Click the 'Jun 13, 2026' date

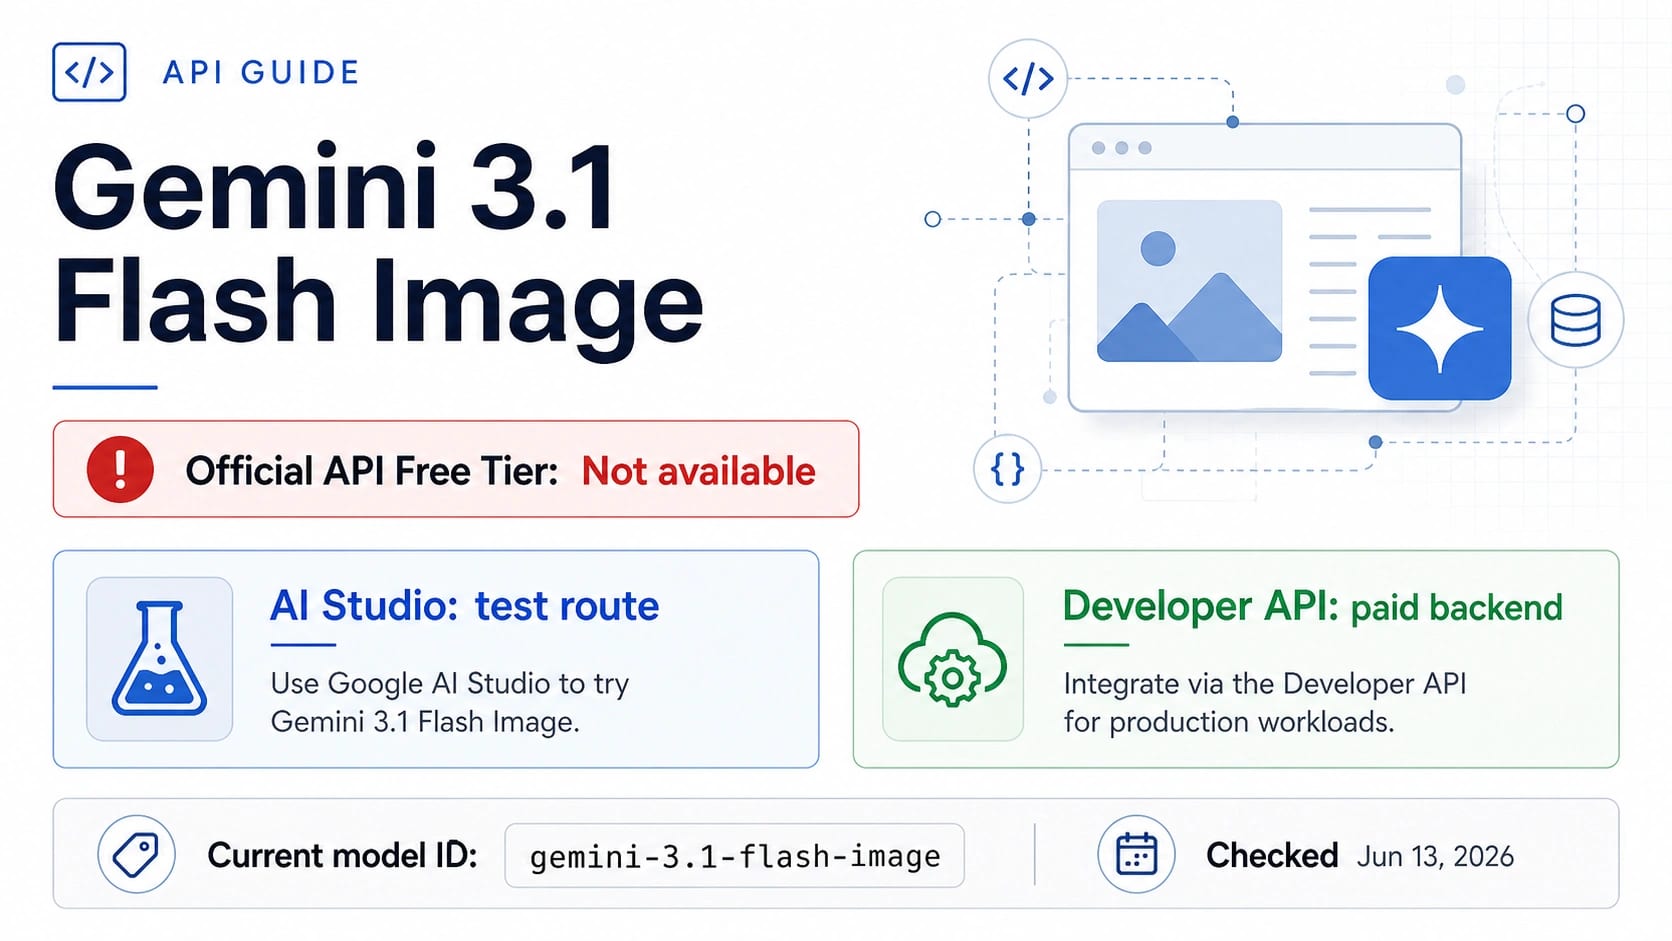pos(1435,857)
